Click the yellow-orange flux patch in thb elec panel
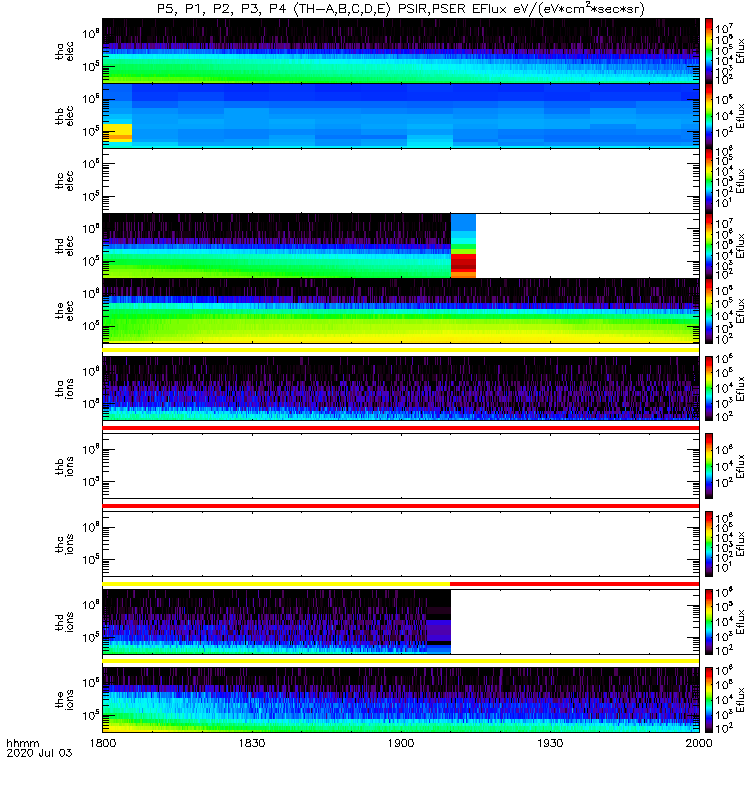 [x=117, y=132]
